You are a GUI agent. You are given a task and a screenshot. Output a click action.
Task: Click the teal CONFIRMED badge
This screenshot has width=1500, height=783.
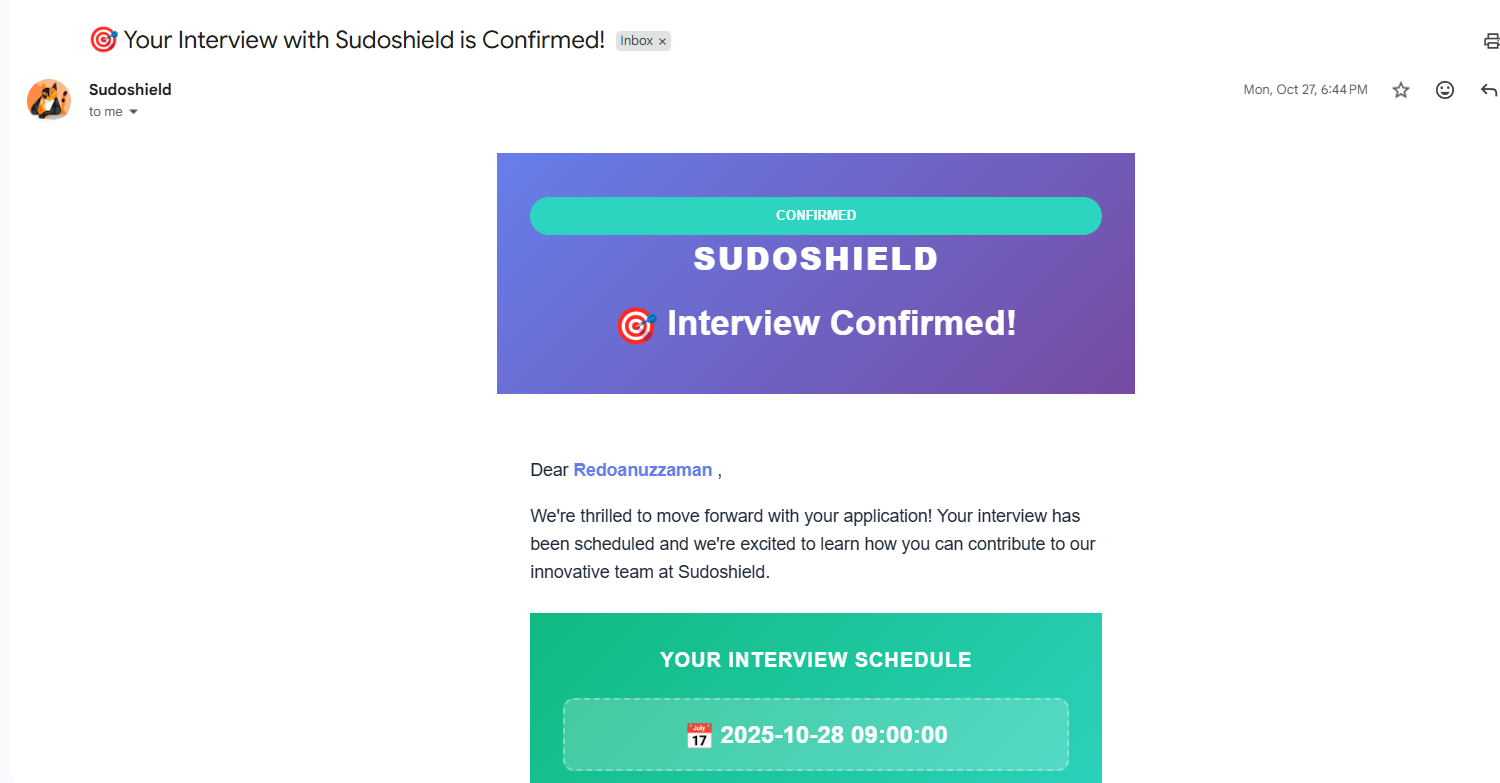pyautogui.click(x=815, y=216)
